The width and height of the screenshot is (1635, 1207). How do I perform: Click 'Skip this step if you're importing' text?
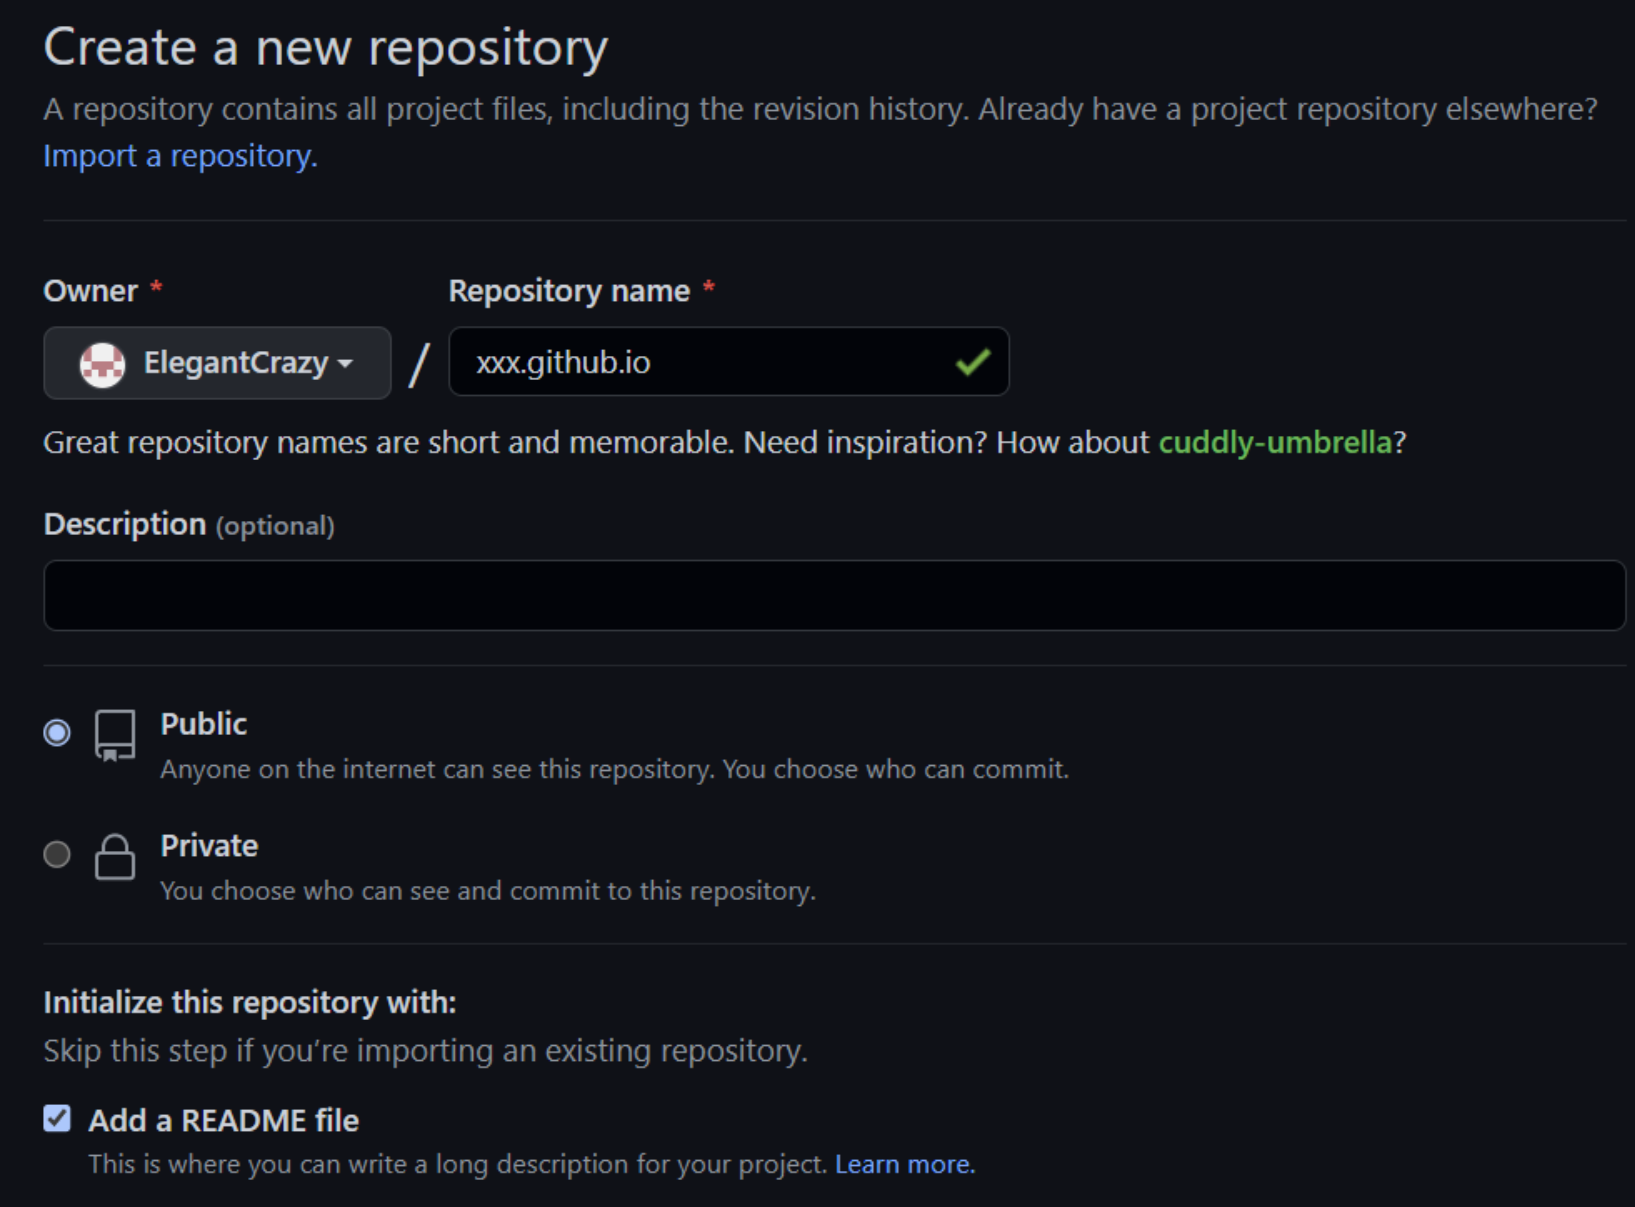[425, 1051]
